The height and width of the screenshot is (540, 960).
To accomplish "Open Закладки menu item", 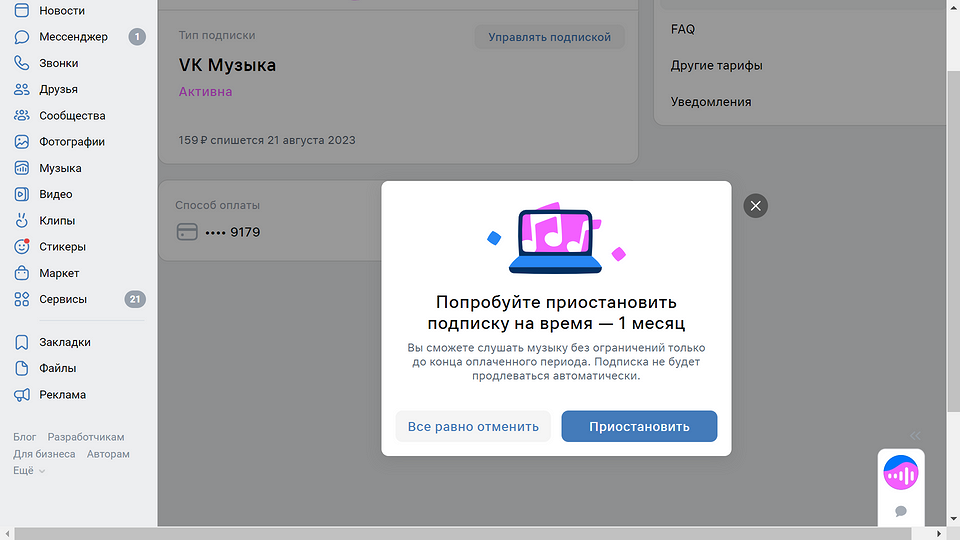I will point(64,342).
